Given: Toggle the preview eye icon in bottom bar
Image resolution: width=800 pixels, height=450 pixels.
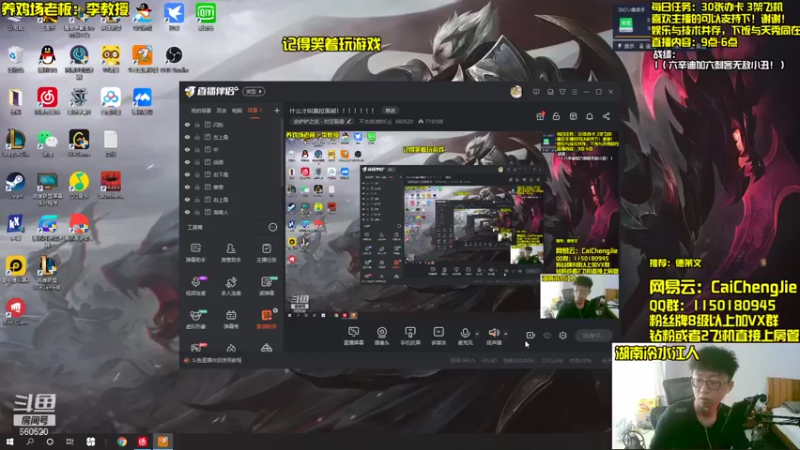Looking at the screenshot, I should pos(546,335).
